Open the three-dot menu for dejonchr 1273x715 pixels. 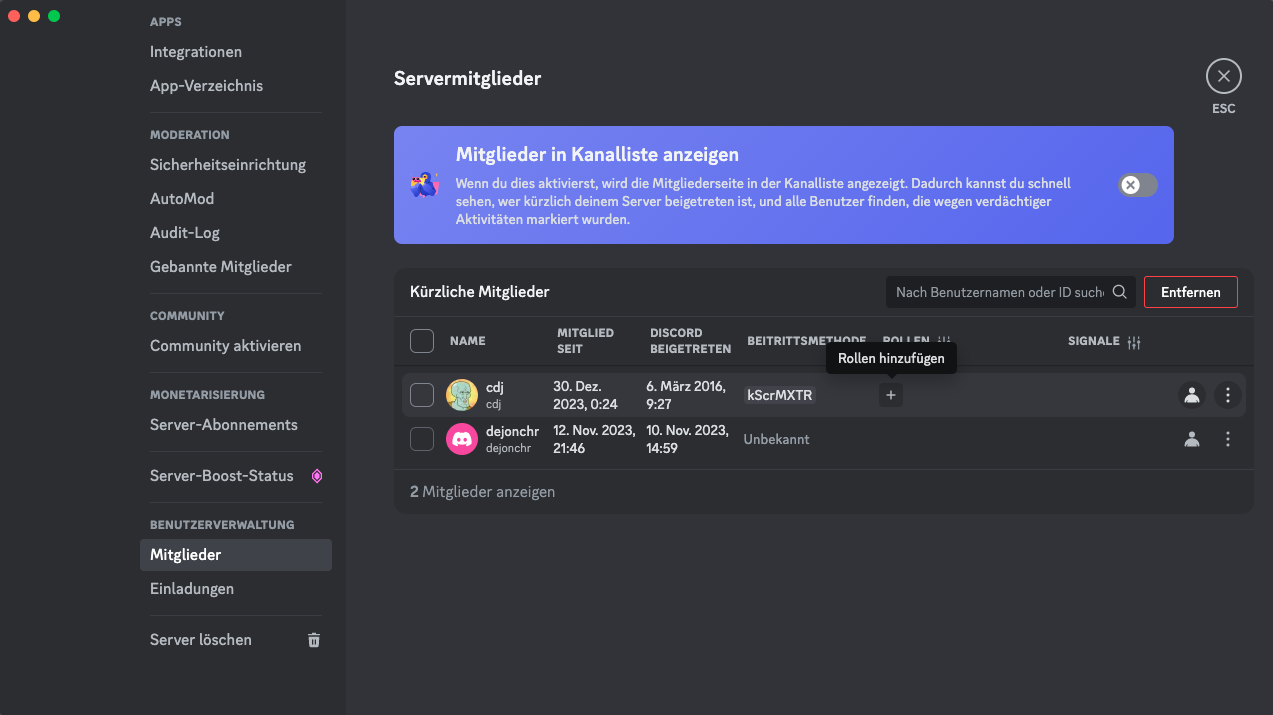click(x=1228, y=439)
